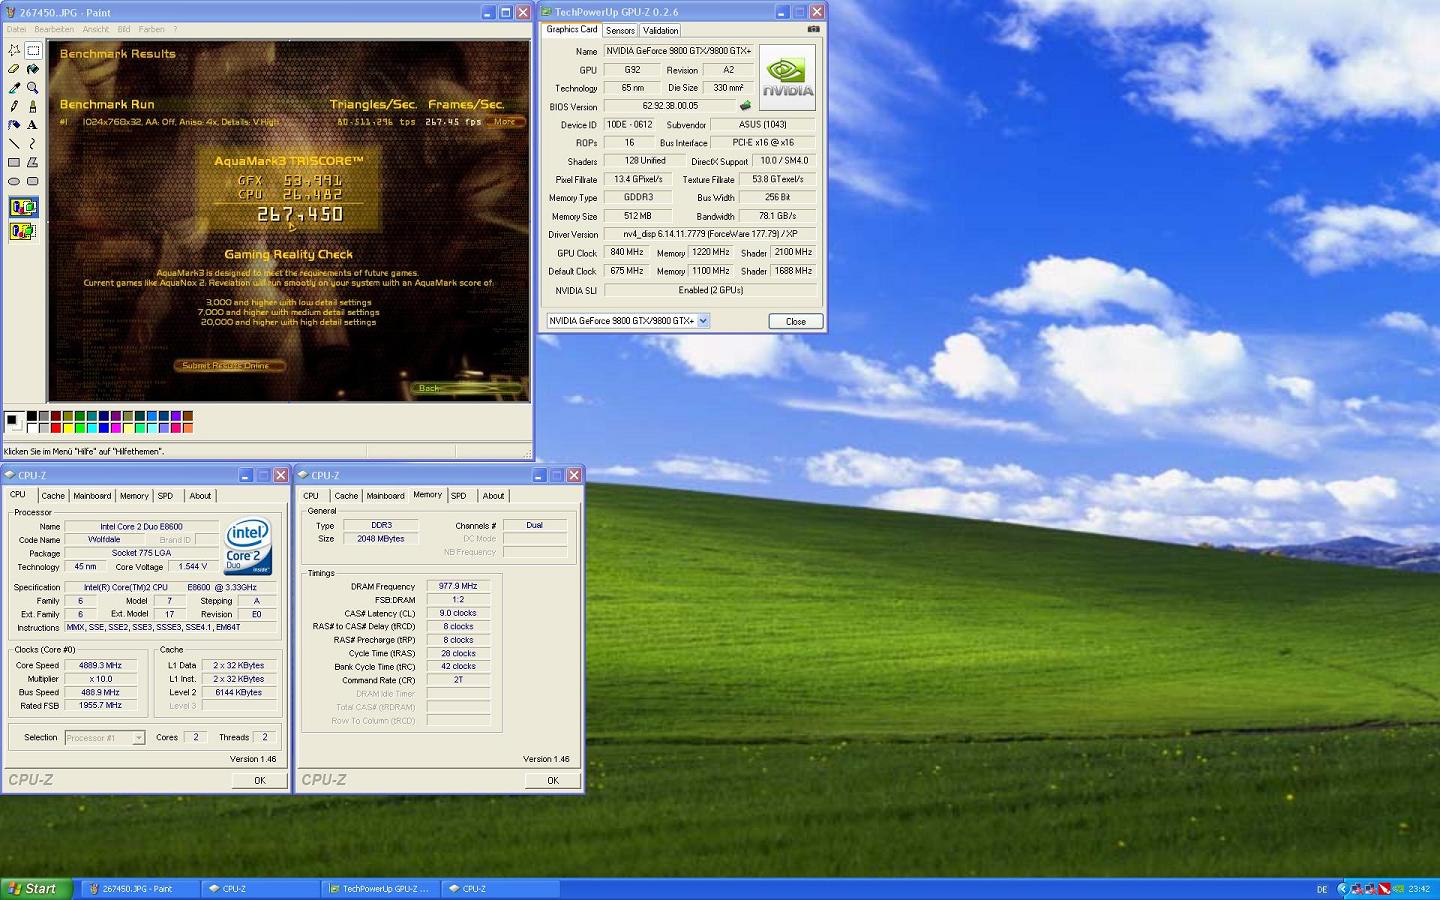Click the Driver Version field in GPU-Z
The image size is (1440, 900).
coord(709,234)
